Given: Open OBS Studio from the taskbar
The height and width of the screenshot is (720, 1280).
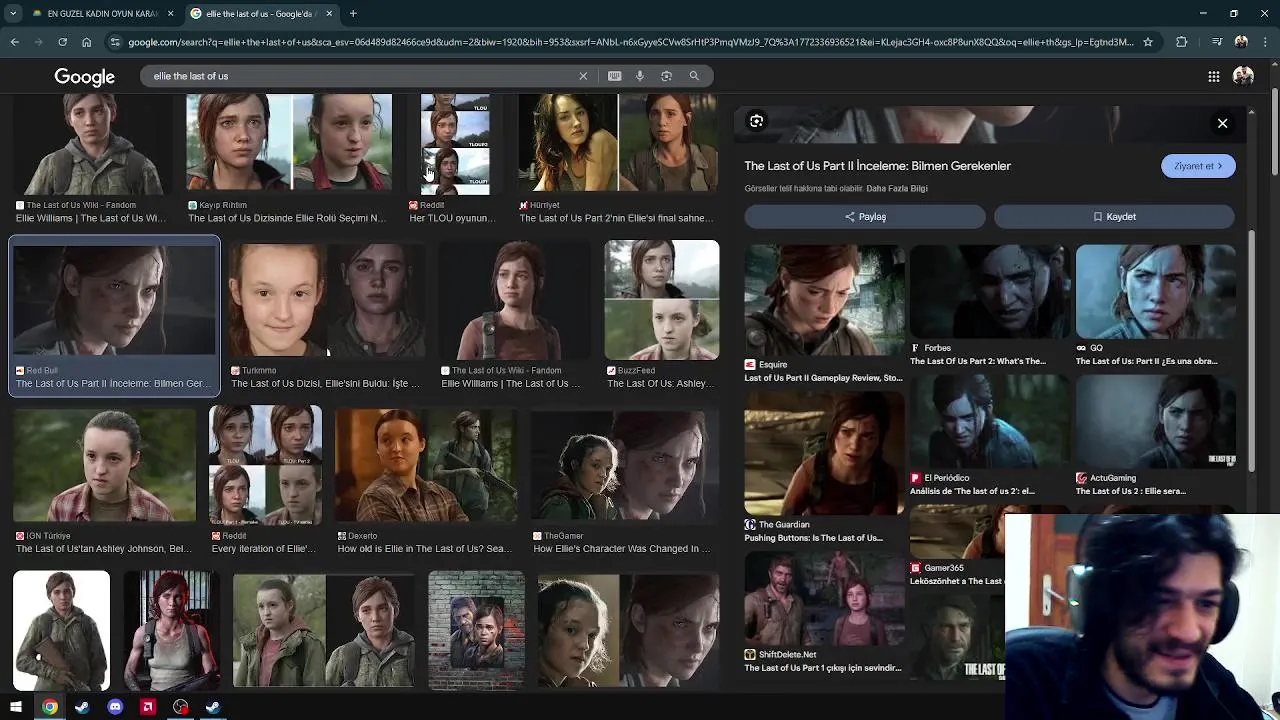Looking at the screenshot, I should 180,707.
